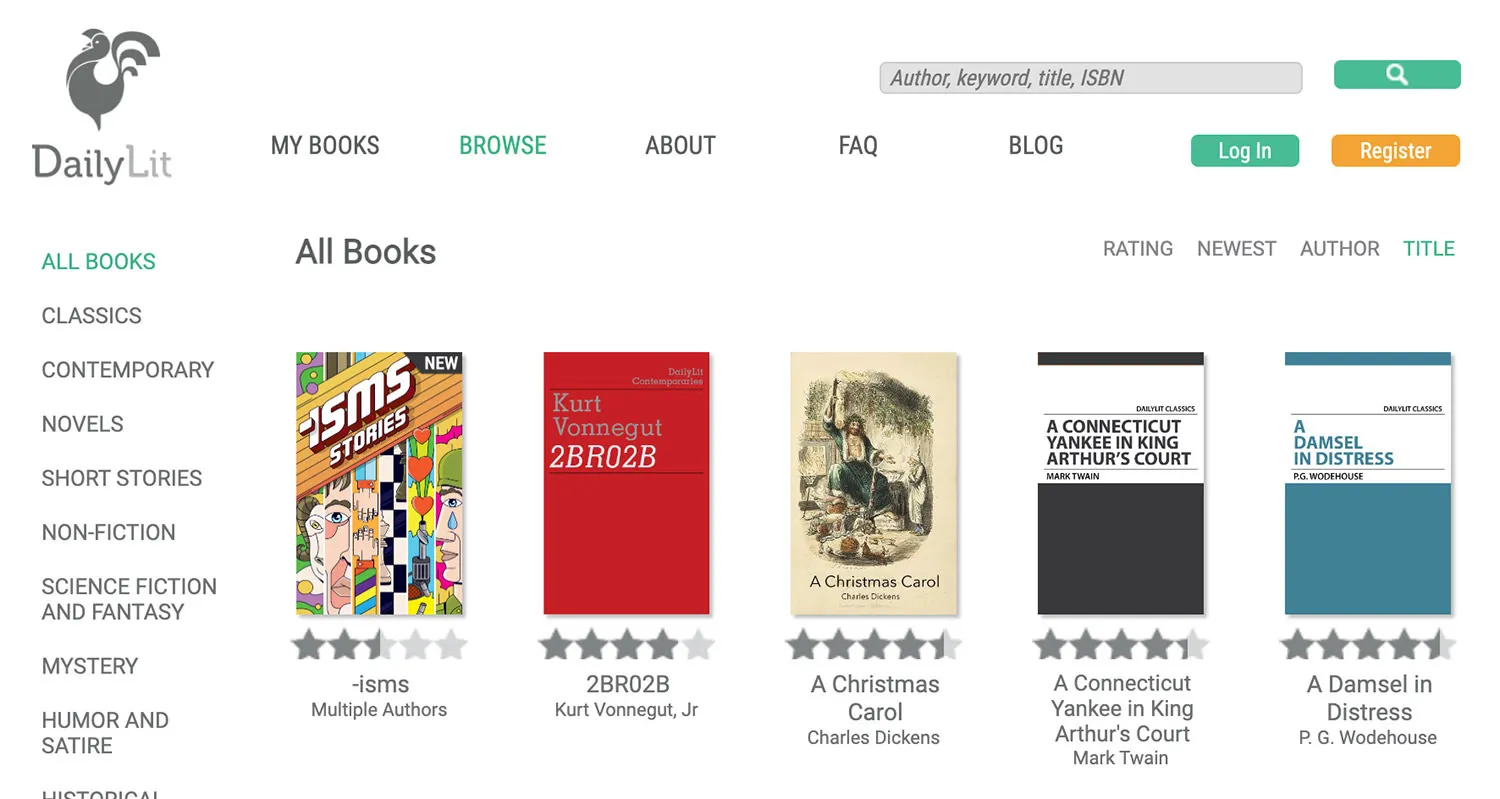Sort the list by Newest
This screenshot has width=1500, height=799.
[1236, 249]
